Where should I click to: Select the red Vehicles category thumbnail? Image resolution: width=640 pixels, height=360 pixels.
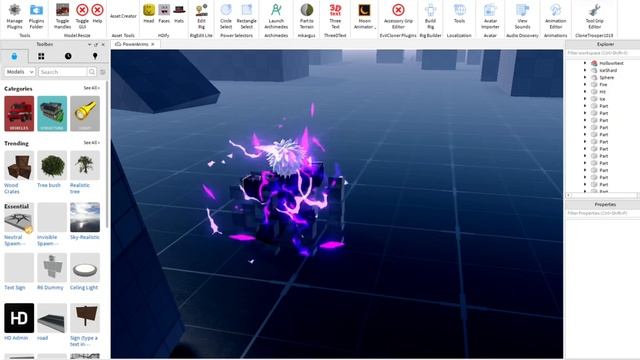(x=19, y=113)
